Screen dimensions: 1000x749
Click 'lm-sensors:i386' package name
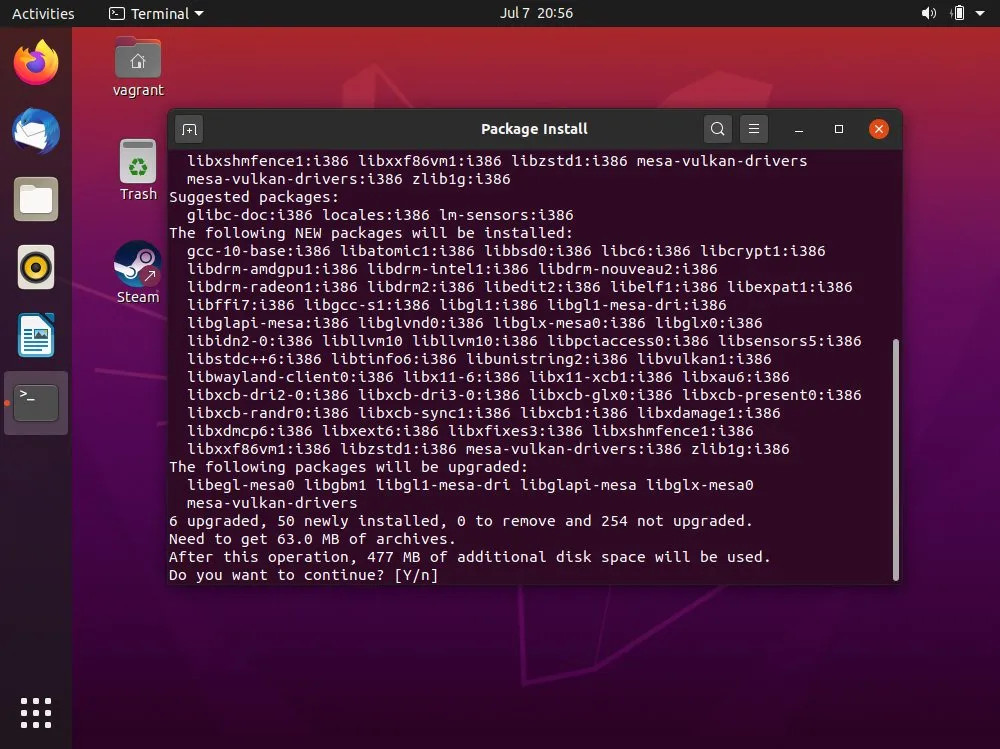(x=506, y=215)
